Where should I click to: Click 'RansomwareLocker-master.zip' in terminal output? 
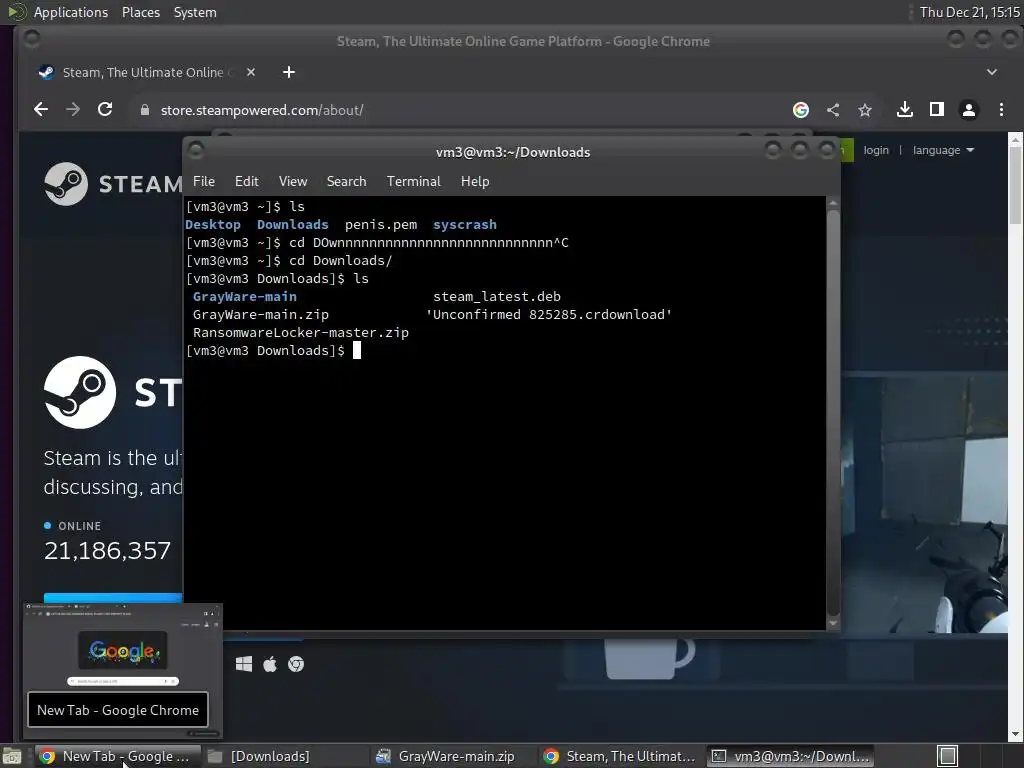pos(300,332)
